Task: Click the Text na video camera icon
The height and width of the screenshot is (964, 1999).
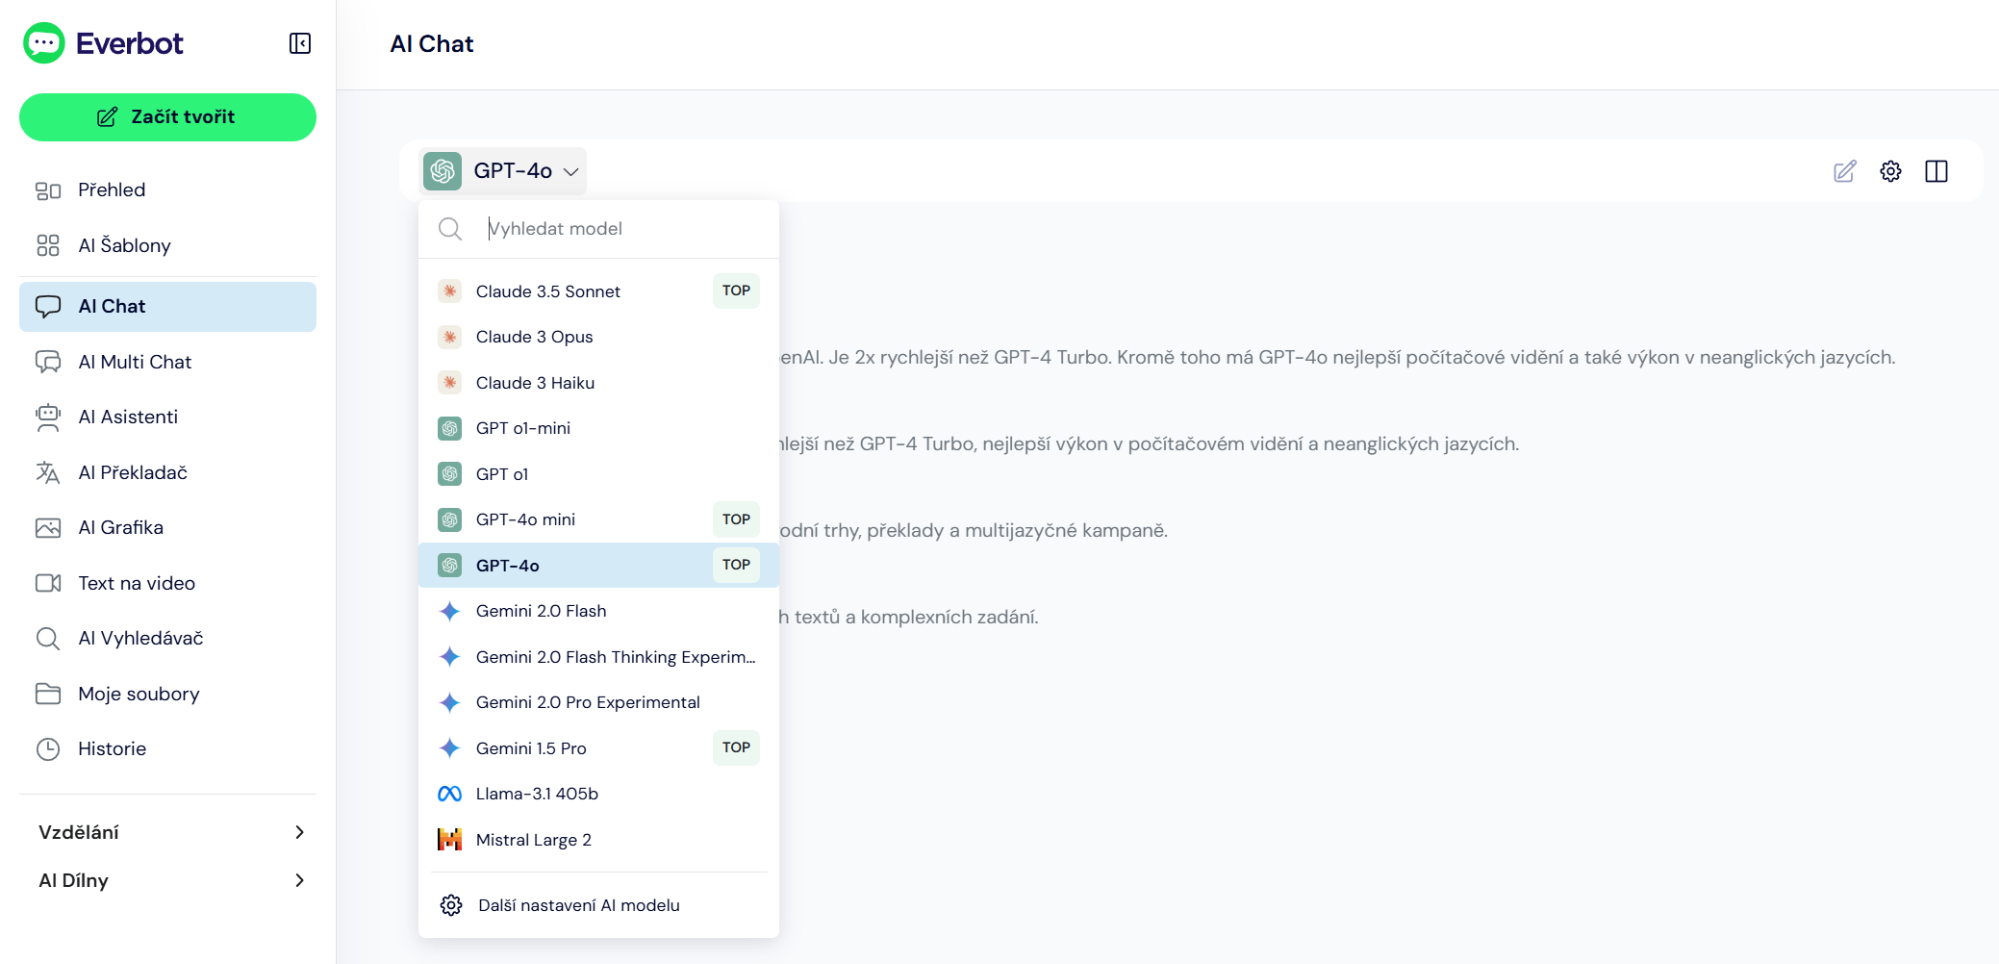Action: 48,583
